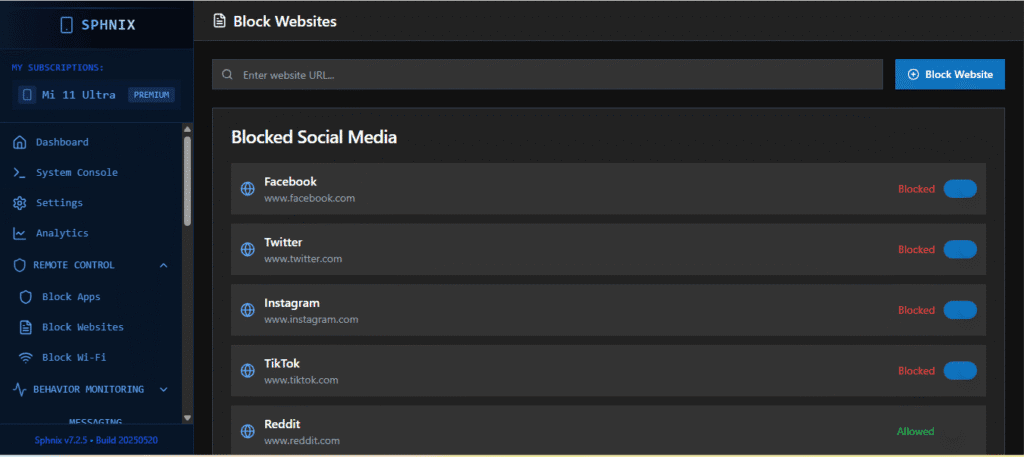Viewport: 1024px width, 457px height.
Task: Click the Behavior Monitoring pulse icon
Action: tap(20, 389)
